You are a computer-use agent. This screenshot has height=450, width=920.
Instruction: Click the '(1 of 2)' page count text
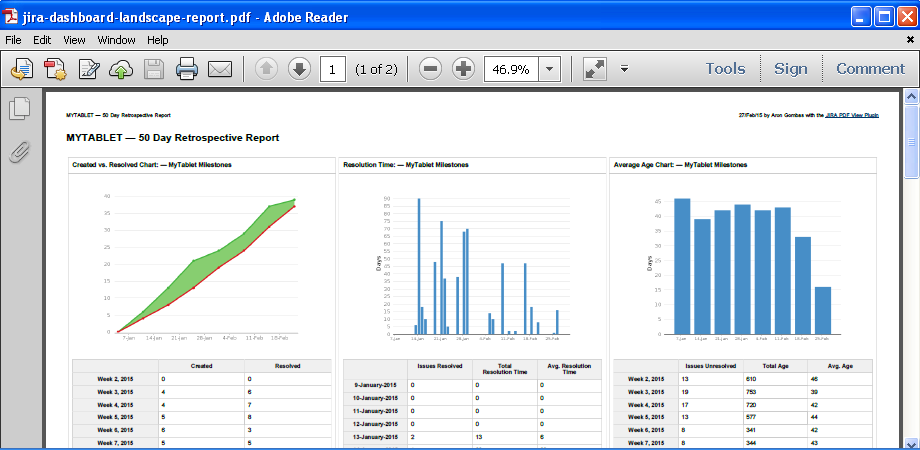coord(376,69)
